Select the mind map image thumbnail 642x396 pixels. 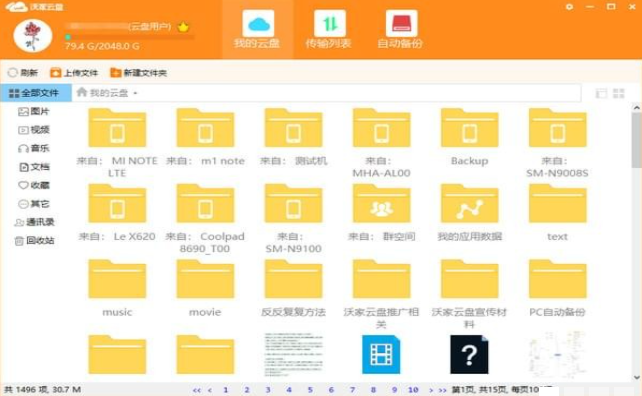pyautogui.click(x=557, y=354)
